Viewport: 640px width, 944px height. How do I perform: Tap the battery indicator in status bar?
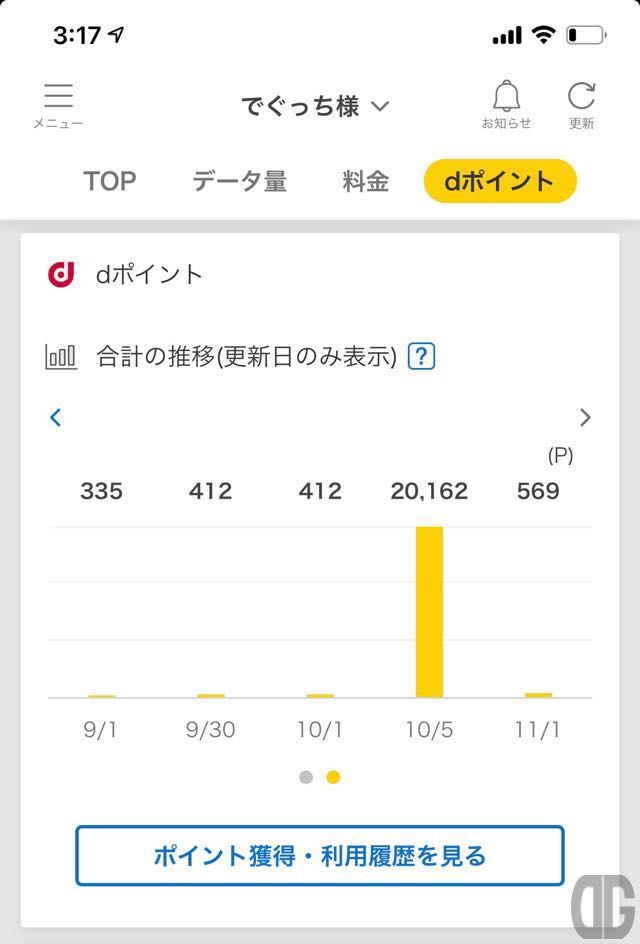point(586,36)
